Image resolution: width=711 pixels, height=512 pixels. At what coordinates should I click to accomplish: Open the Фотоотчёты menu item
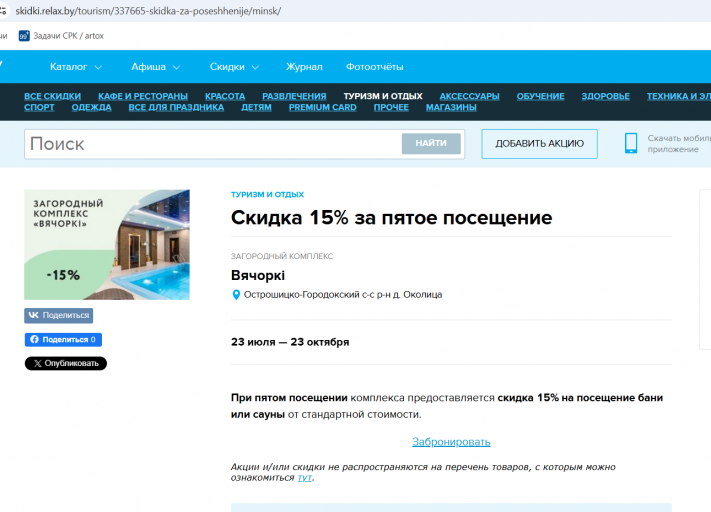tap(375, 67)
